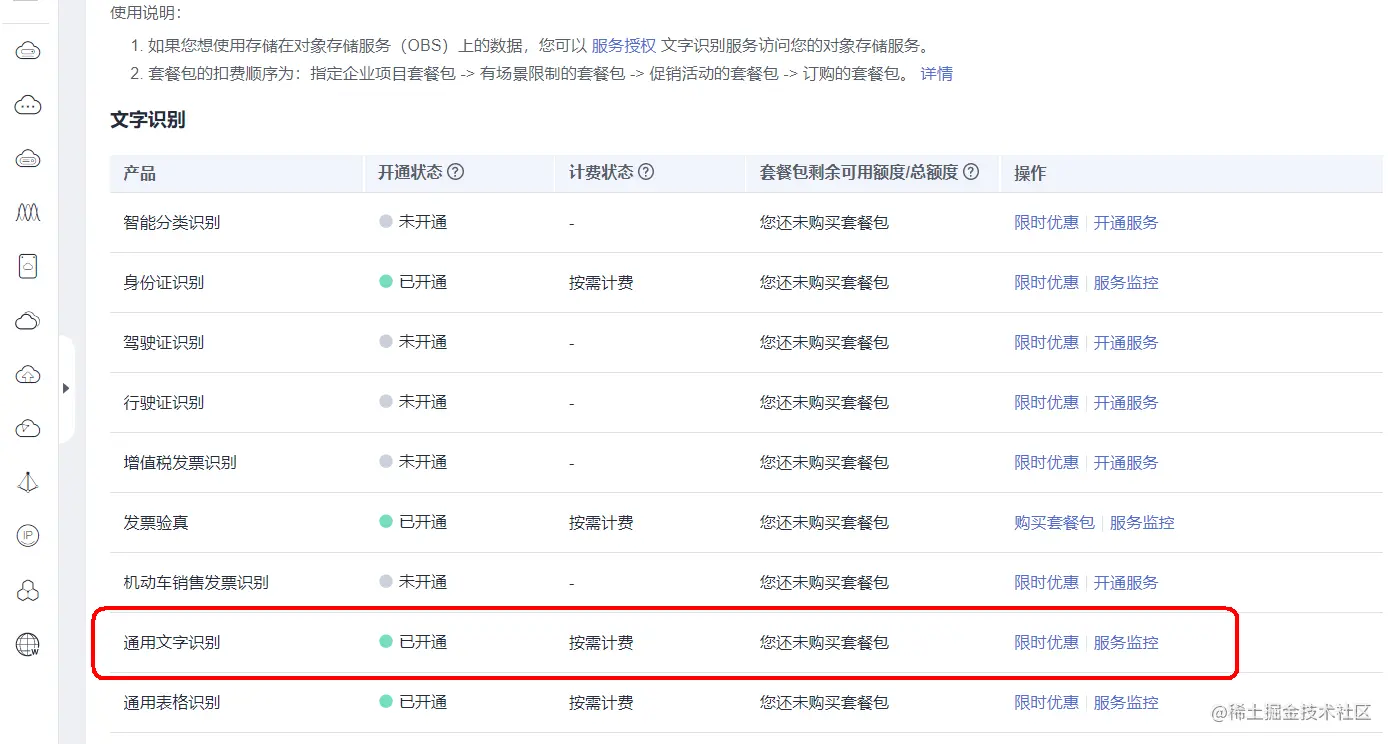
Task: Select the 通用表格识别 product name
Action: [172, 703]
